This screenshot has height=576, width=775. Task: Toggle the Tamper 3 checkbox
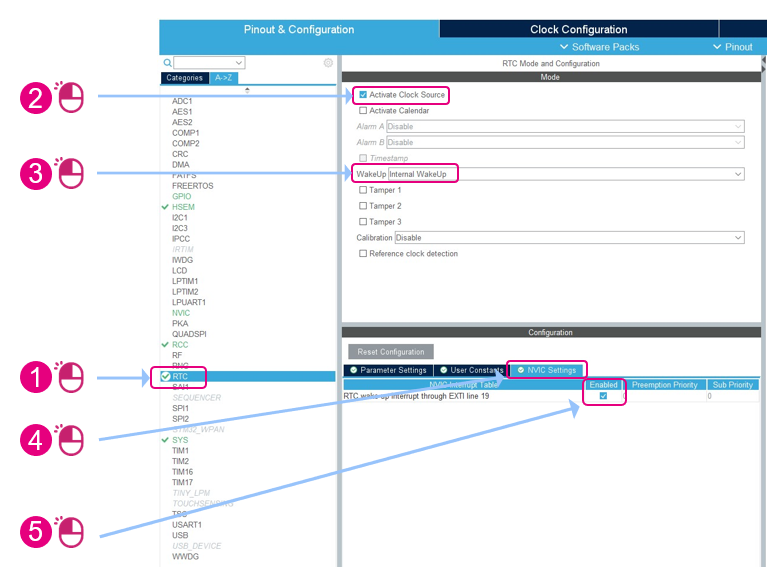coord(363,222)
